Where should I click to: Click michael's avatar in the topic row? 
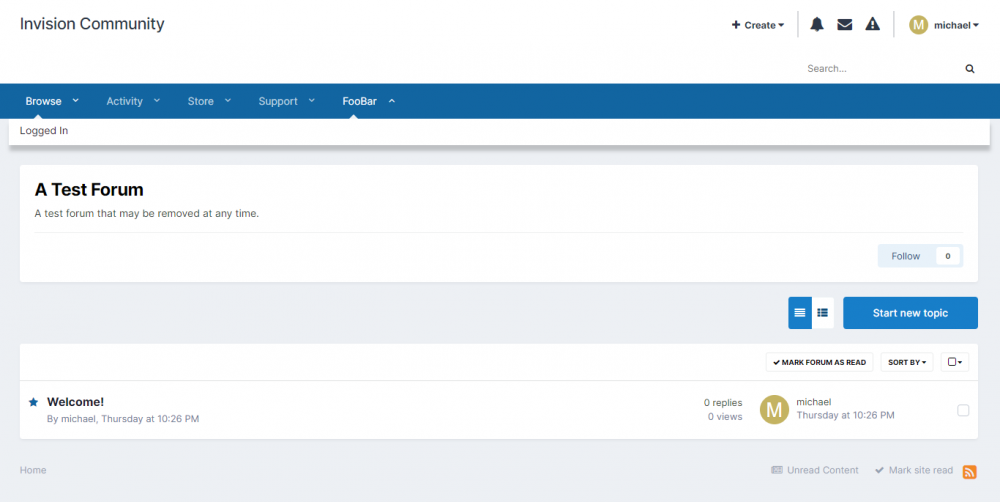774,409
